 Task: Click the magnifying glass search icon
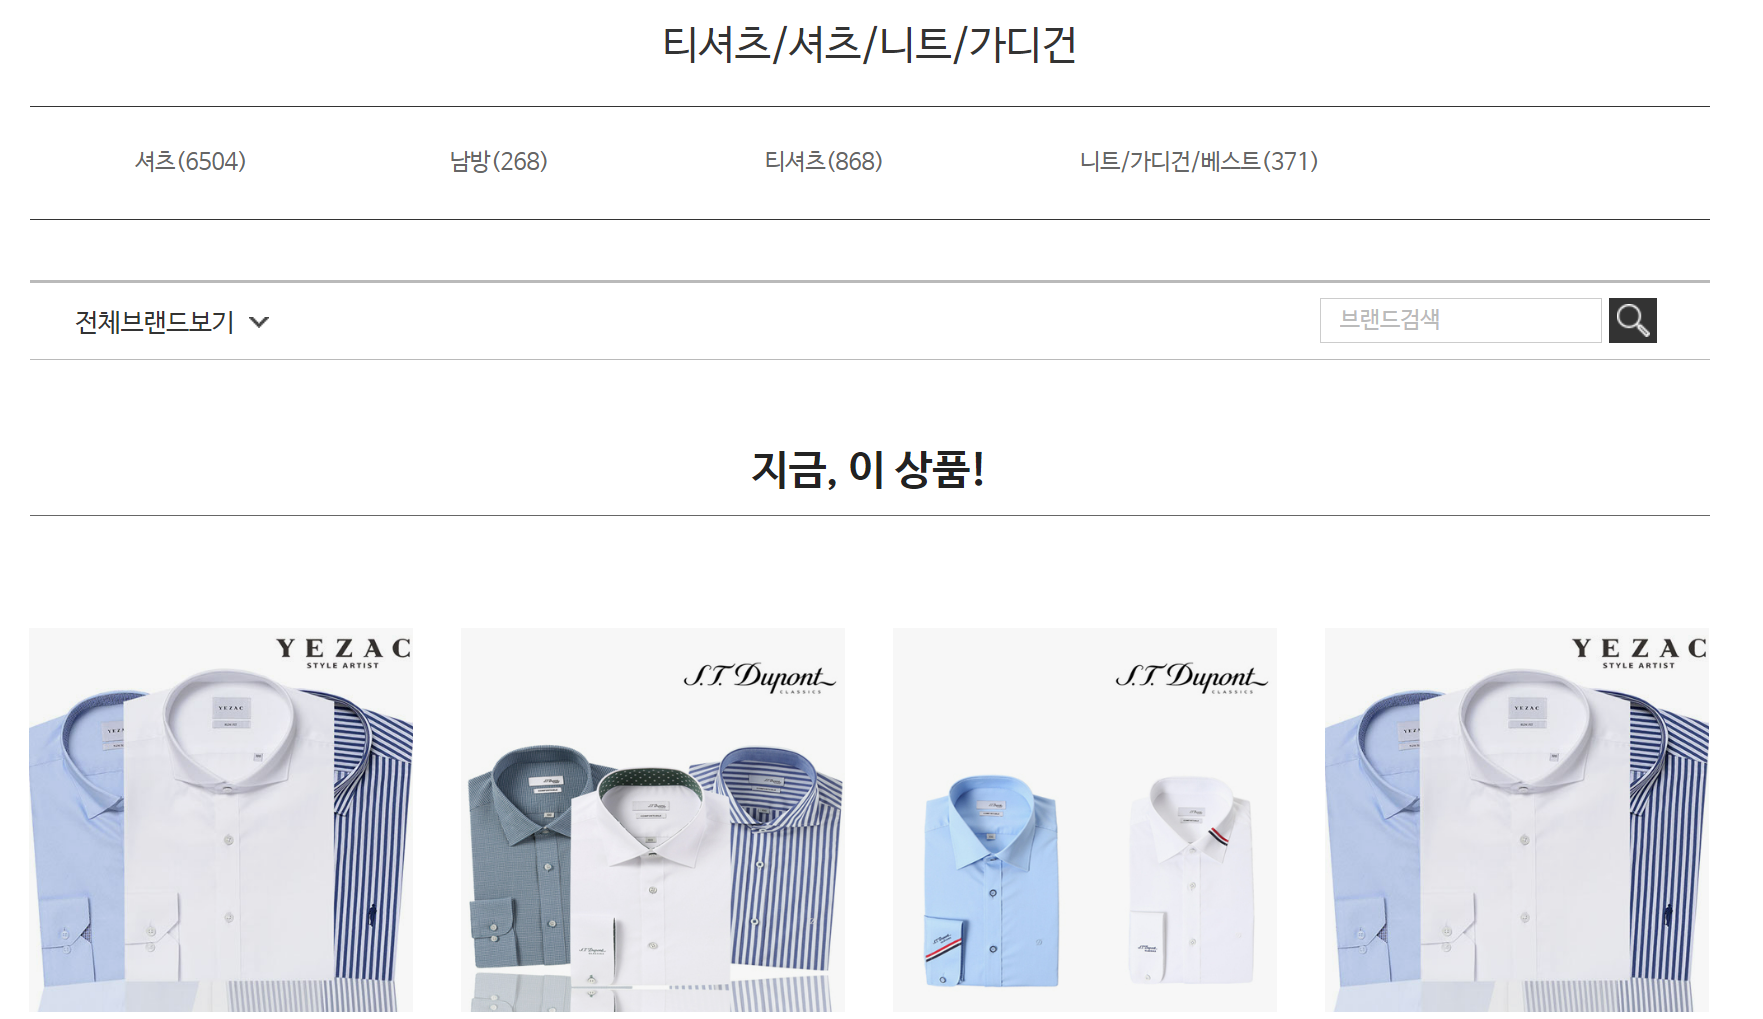coord(1632,320)
